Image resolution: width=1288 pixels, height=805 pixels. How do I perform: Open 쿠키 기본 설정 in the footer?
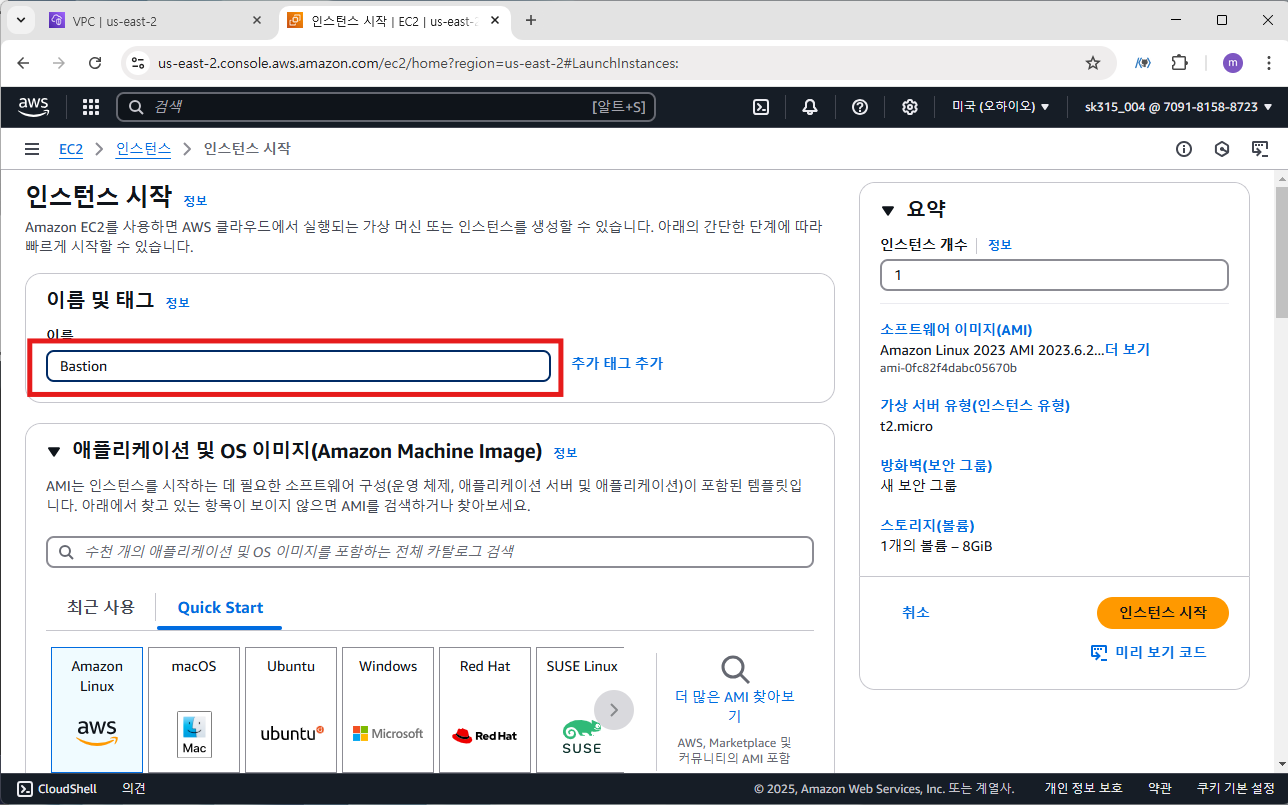[x=1235, y=789]
